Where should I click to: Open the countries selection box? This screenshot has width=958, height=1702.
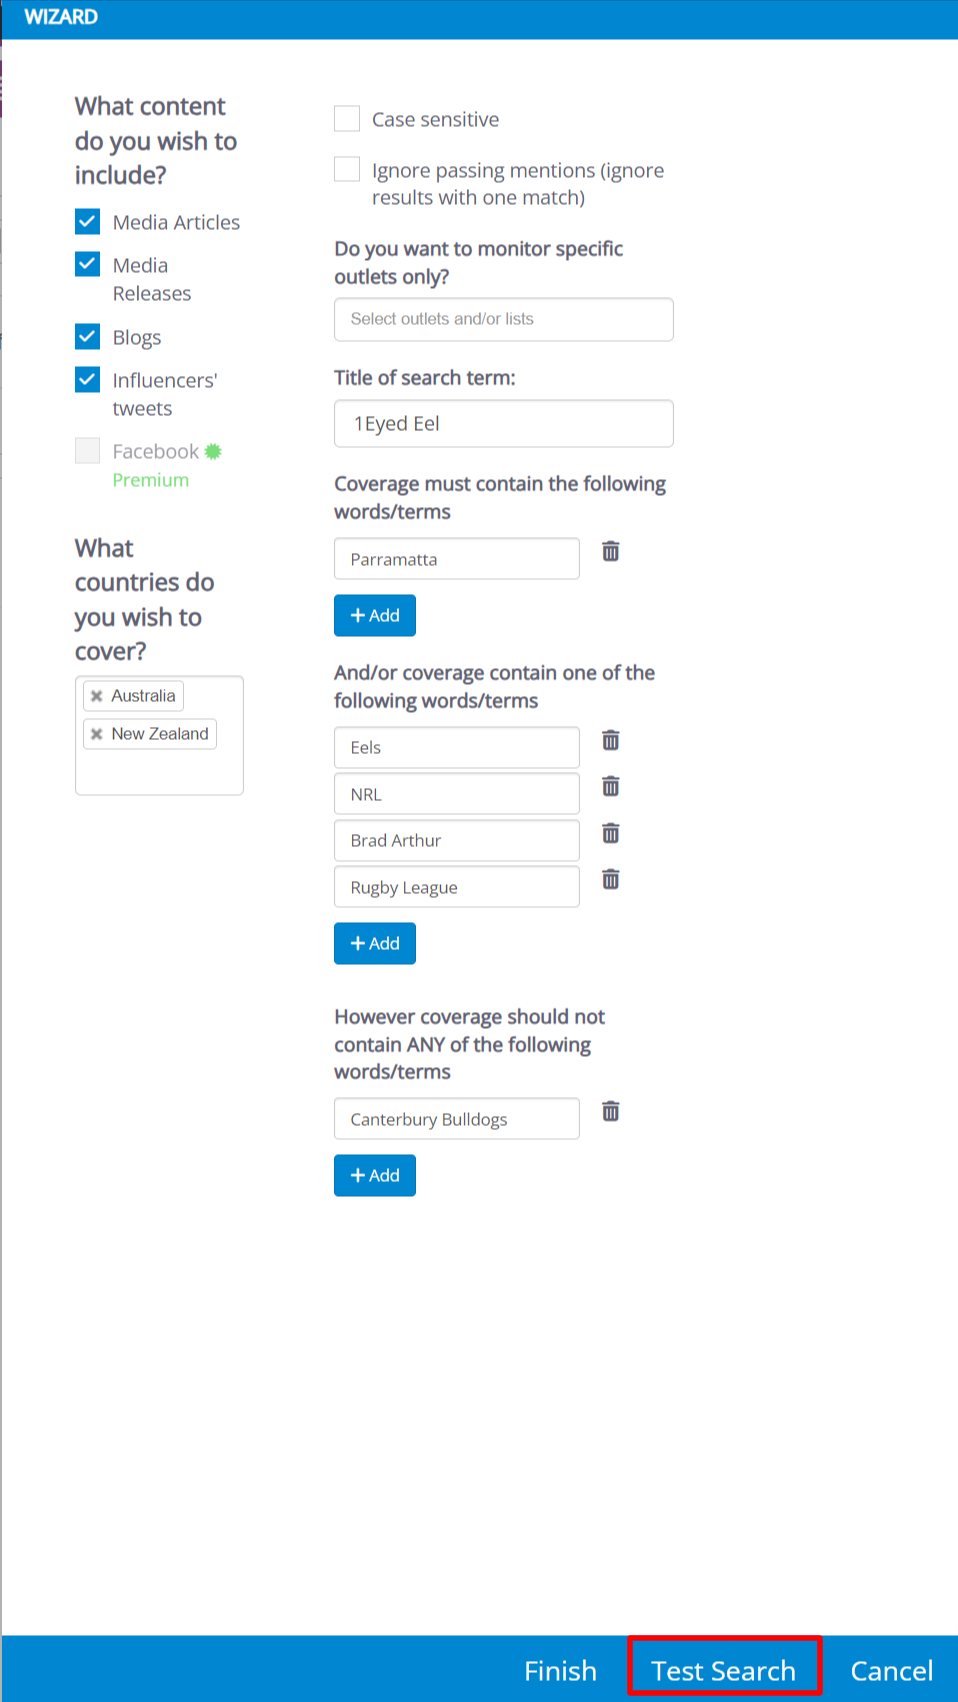point(159,773)
